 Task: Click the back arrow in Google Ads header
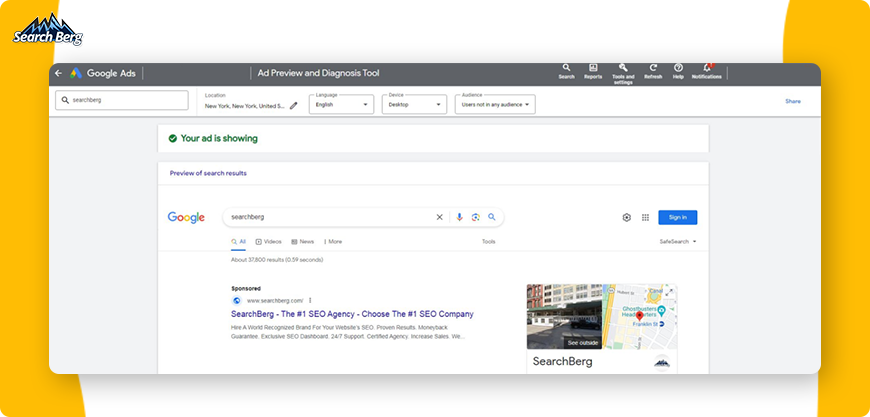(58, 73)
